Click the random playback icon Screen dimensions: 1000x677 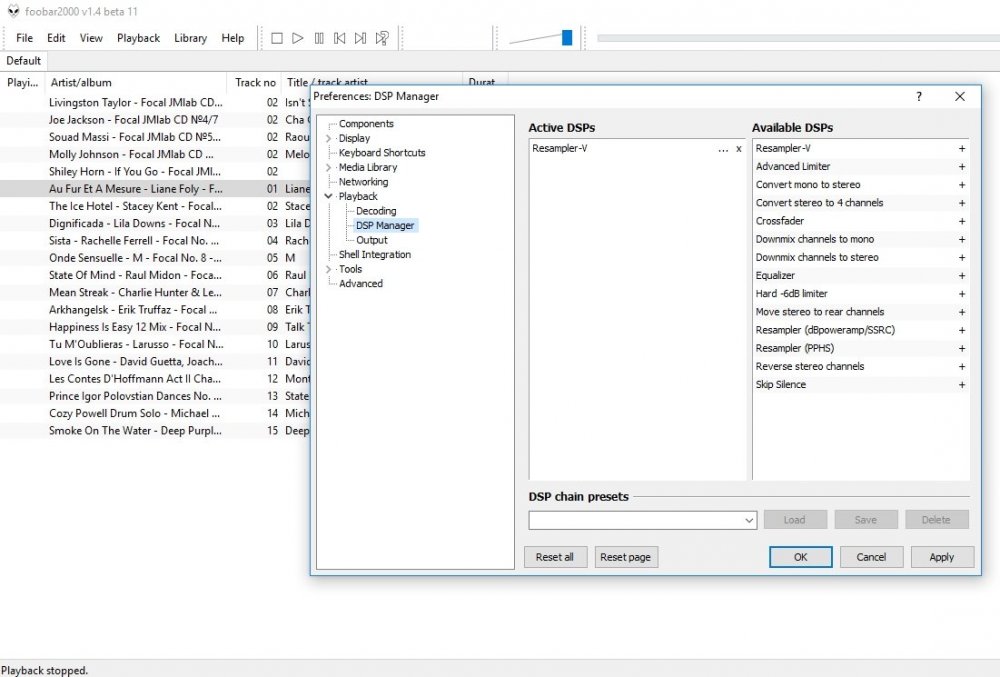click(x=382, y=38)
